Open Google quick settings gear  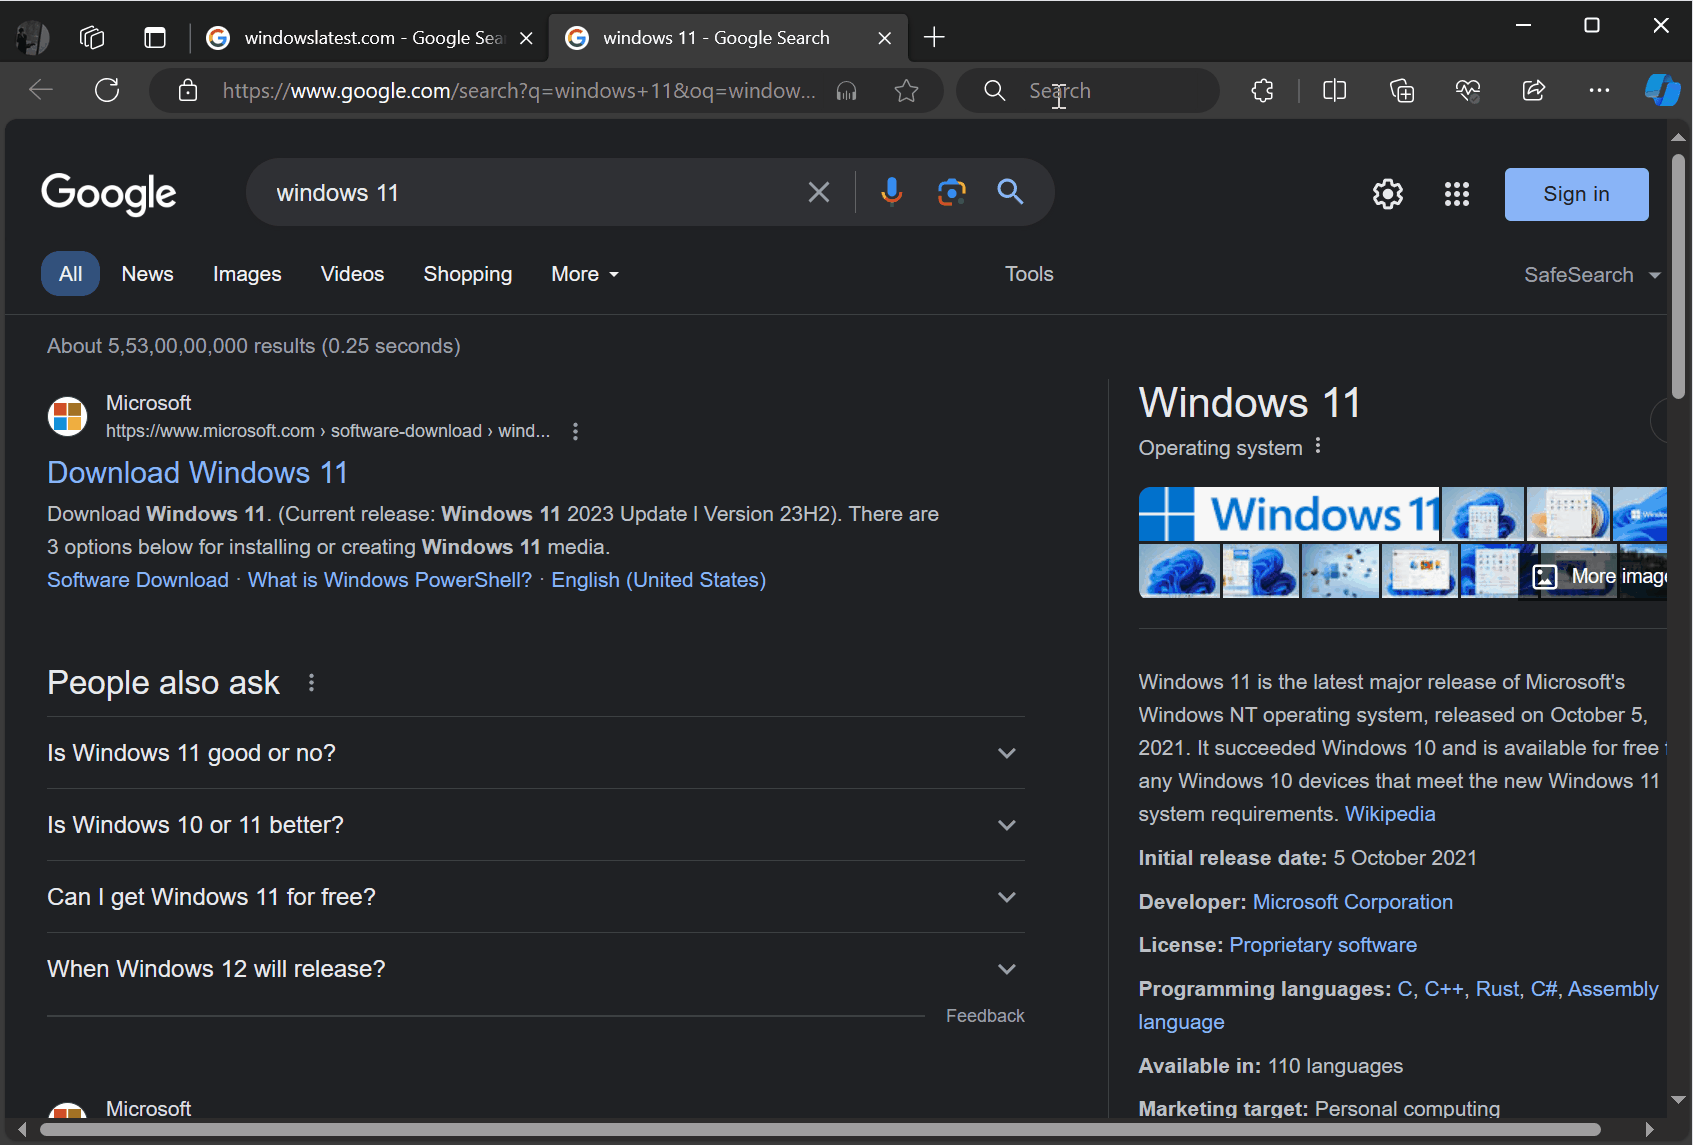(1387, 194)
